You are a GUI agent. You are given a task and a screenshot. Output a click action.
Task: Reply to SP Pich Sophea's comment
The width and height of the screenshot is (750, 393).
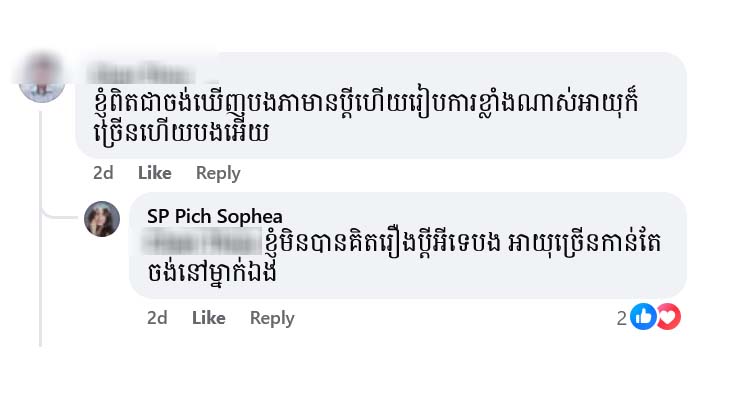[272, 318]
